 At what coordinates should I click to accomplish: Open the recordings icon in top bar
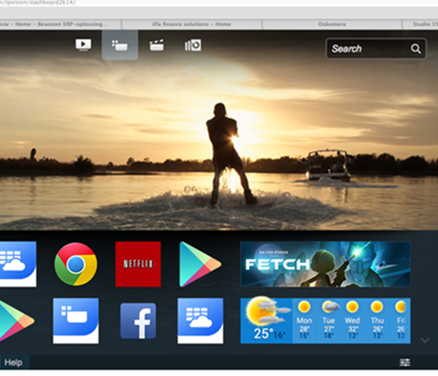click(193, 45)
